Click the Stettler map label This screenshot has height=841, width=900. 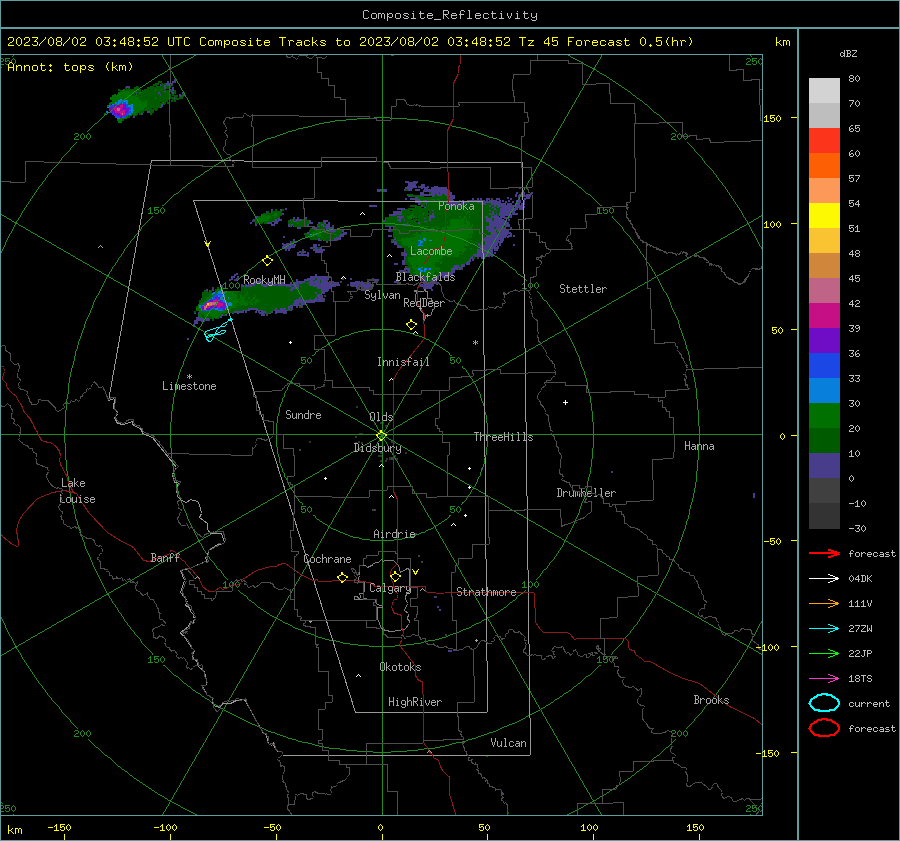[583, 289]
